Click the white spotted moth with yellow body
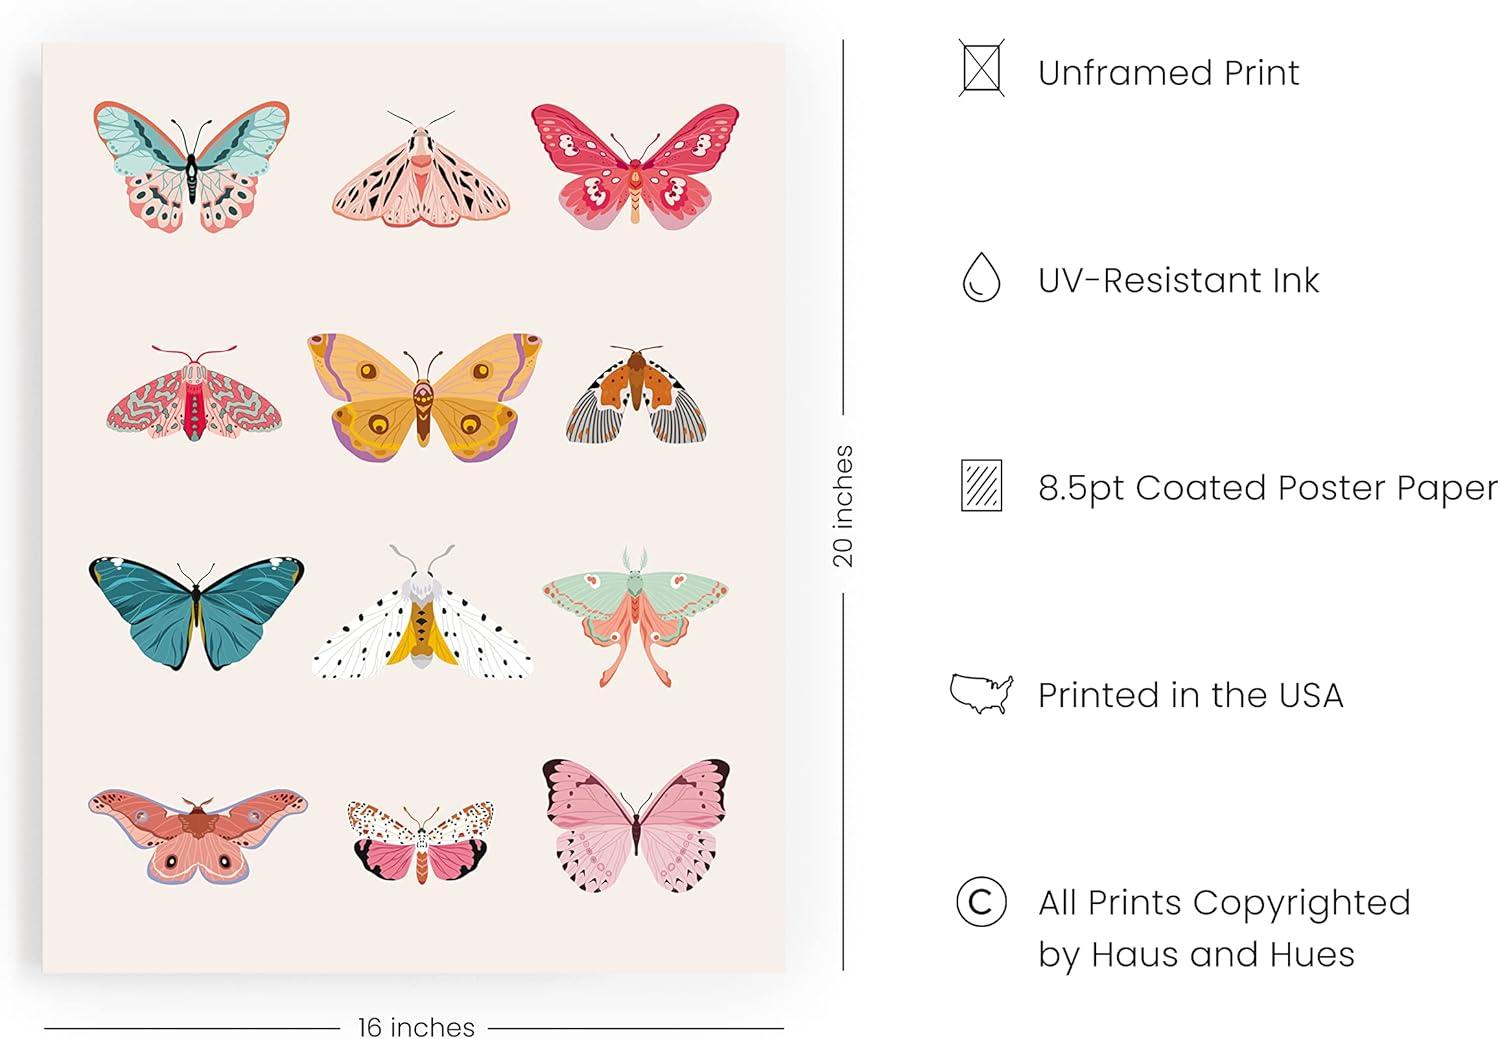 422,613
